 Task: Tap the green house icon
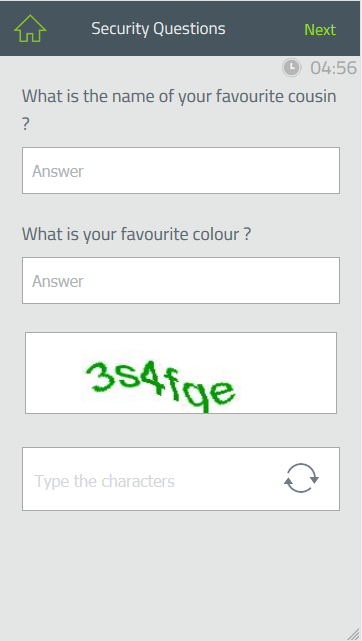tap(30, 28)
